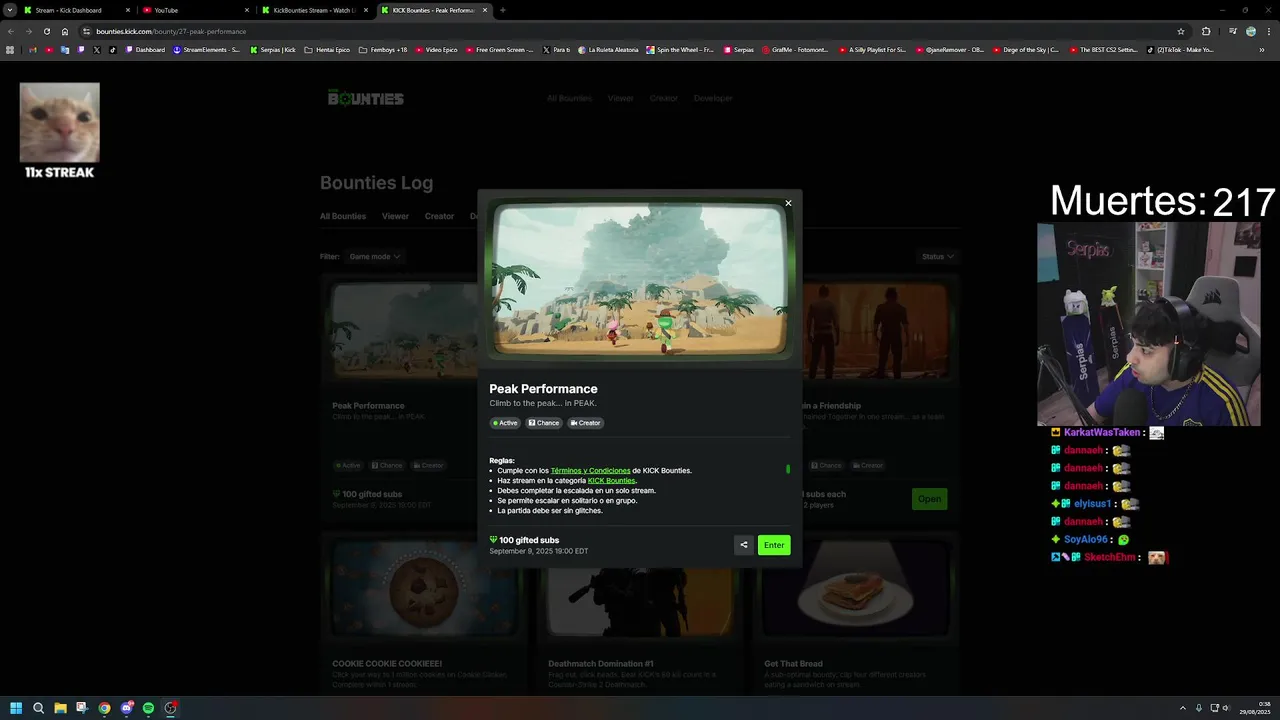Open the Términos y Condiciones link
This screenshot has width=1280, height=720.
(x=590, y=470)
